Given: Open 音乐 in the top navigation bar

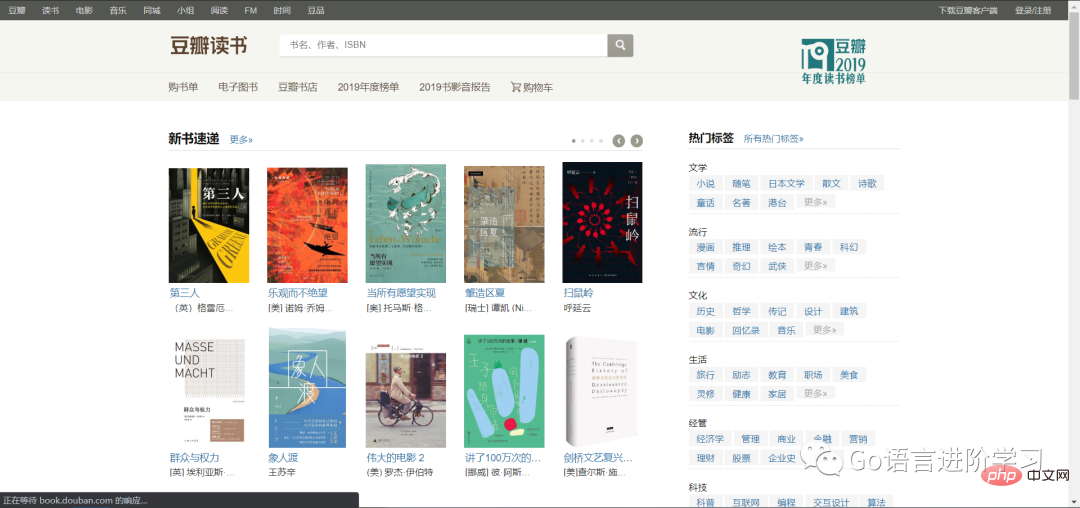Looking at the screenshot, I should (x=118, y=10).
